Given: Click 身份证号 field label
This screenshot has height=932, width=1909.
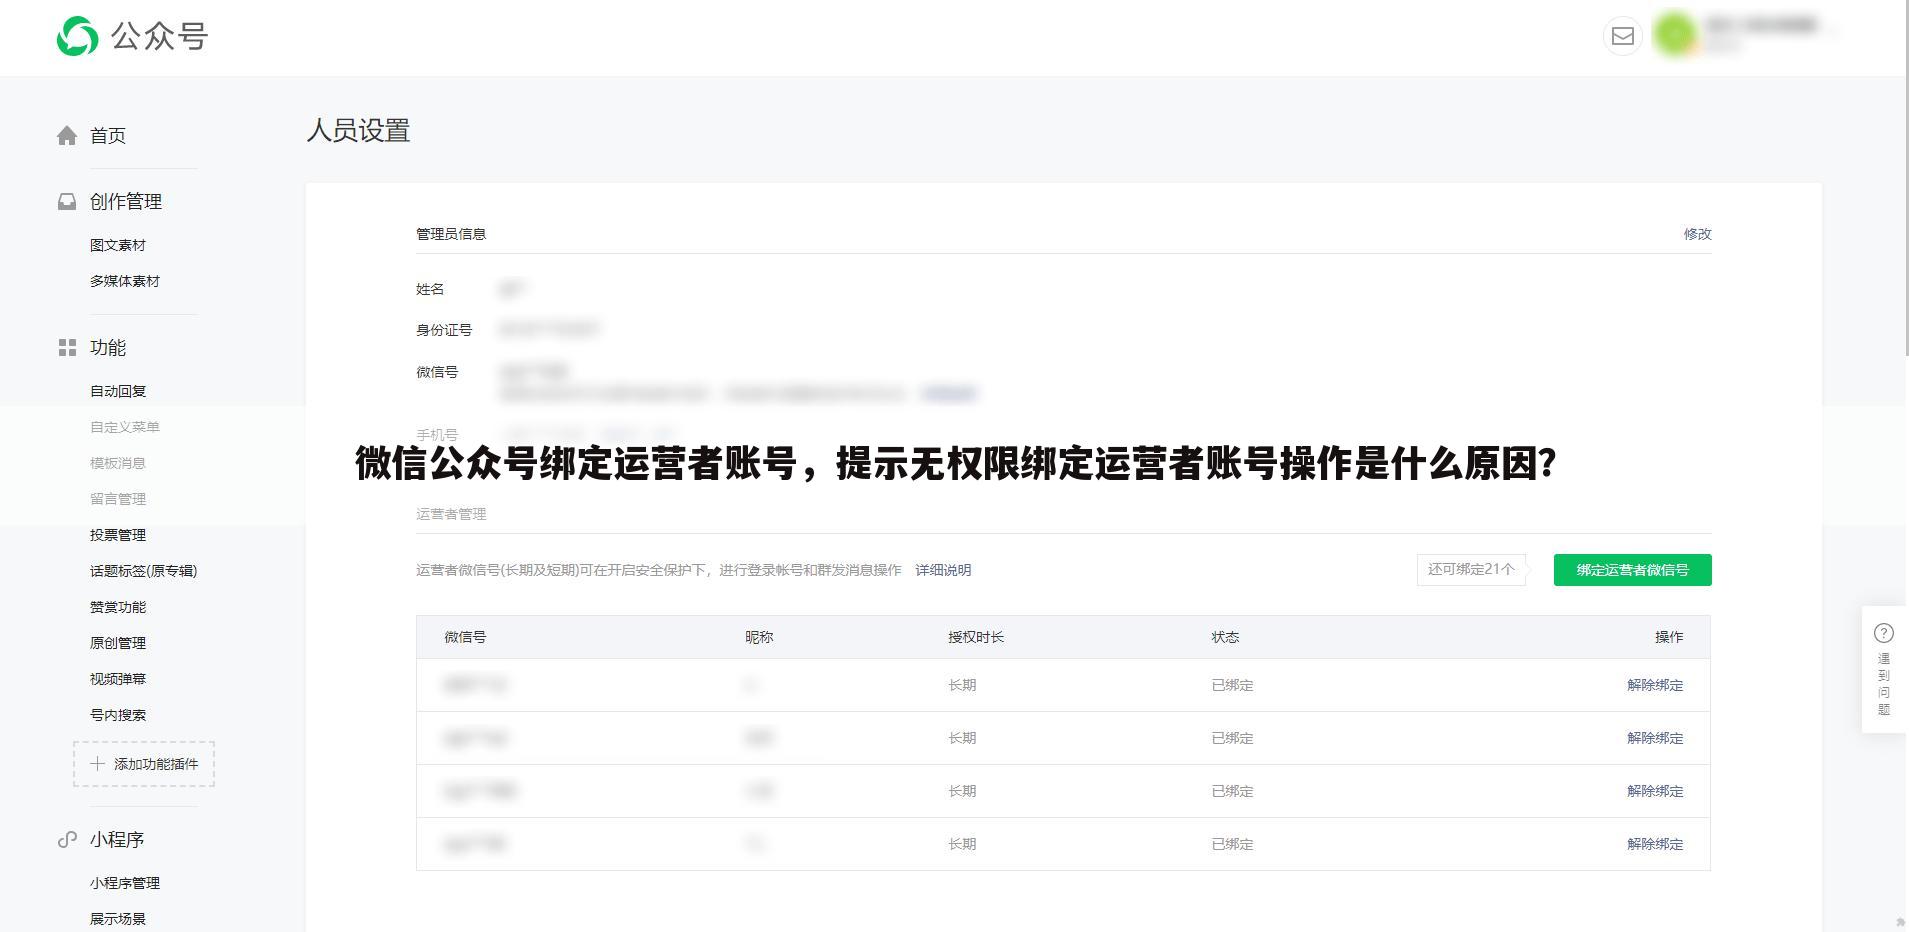Looking at the screenshot, I should [444, 330].
